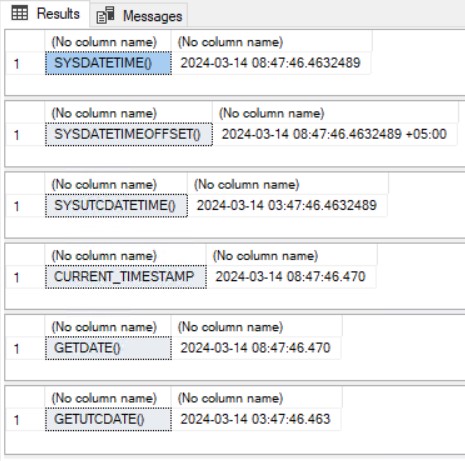This screenshot has width=465, height=461.
Task: Click the CURRENT_TIMESTAMP timestamp value cell
Action: [291, 277]
